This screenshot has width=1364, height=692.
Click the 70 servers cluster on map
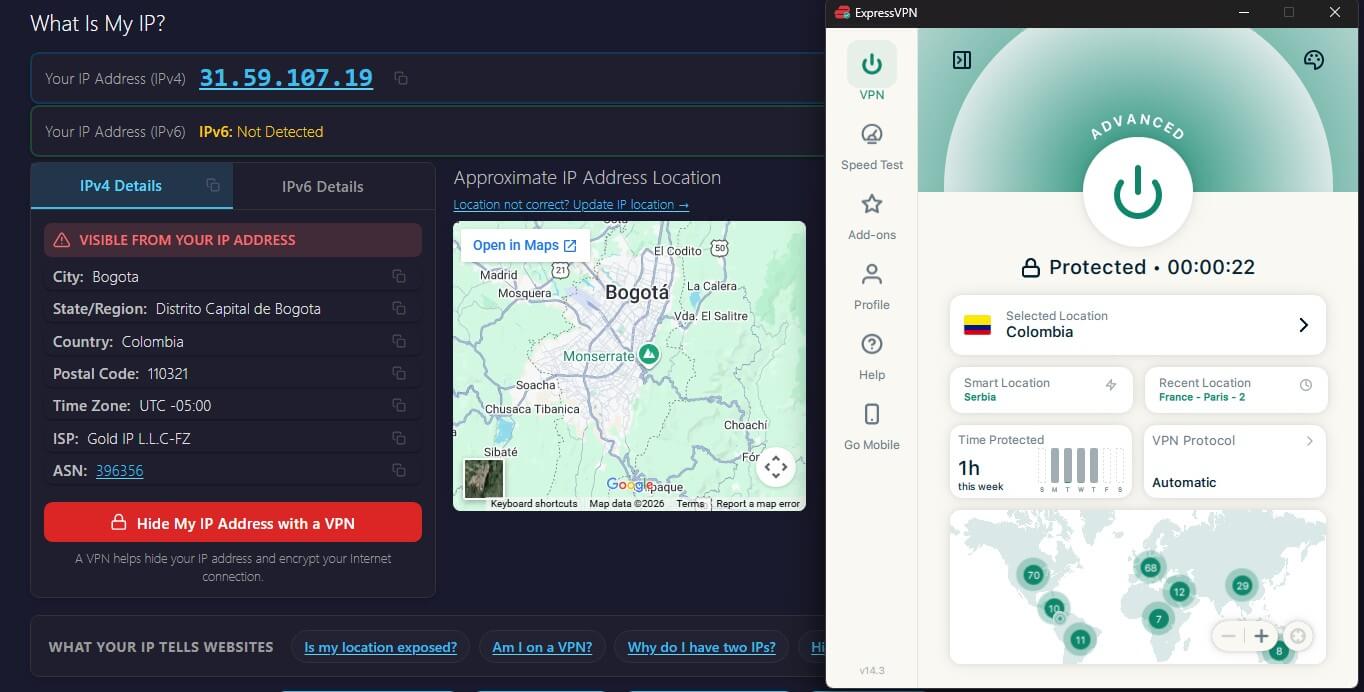coord(1033,575)
